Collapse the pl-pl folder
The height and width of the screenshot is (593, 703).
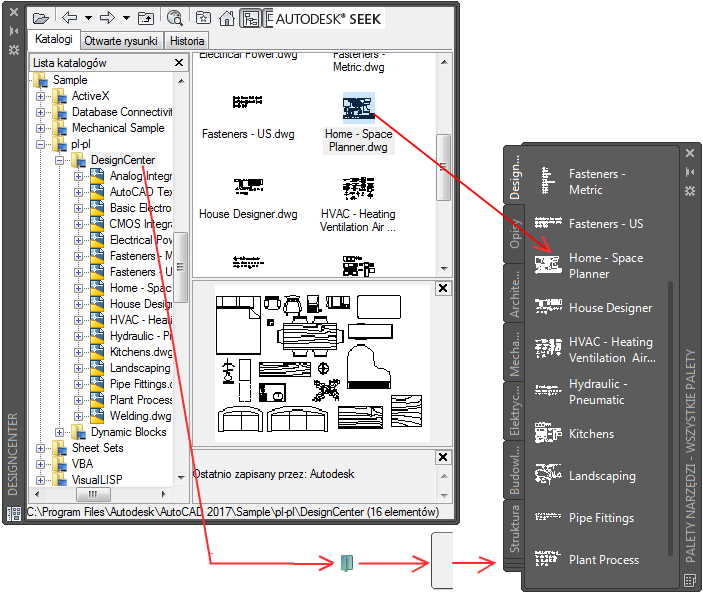click(x=40, y=144)
